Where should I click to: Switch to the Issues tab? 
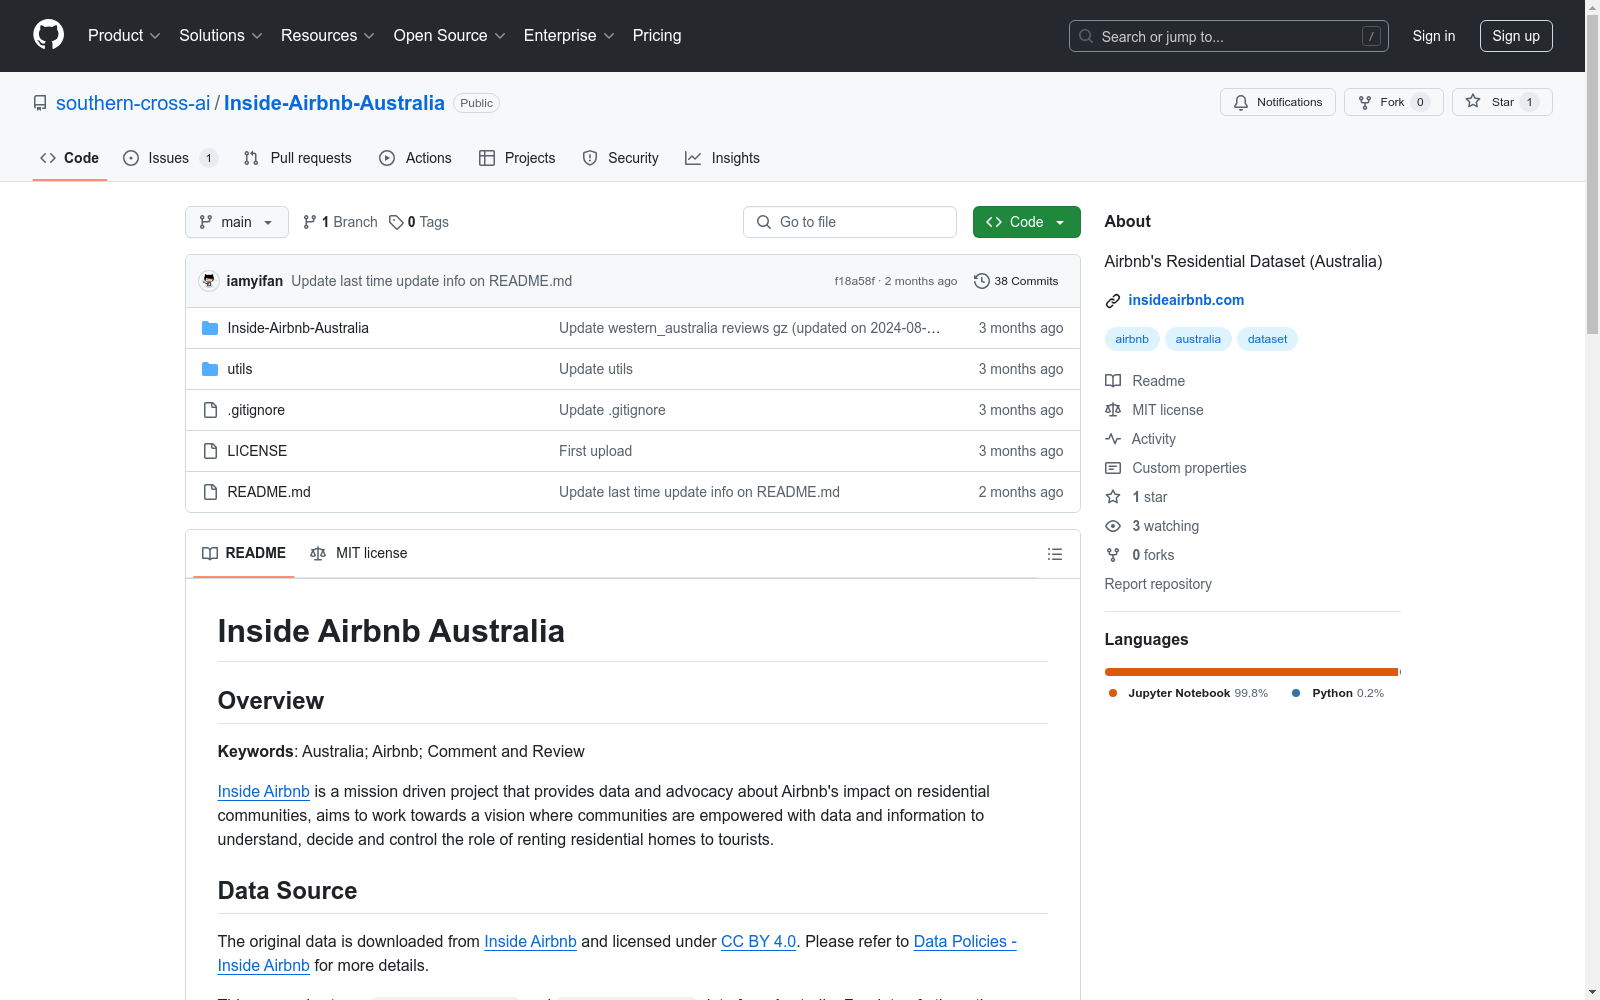click(170, 158)
